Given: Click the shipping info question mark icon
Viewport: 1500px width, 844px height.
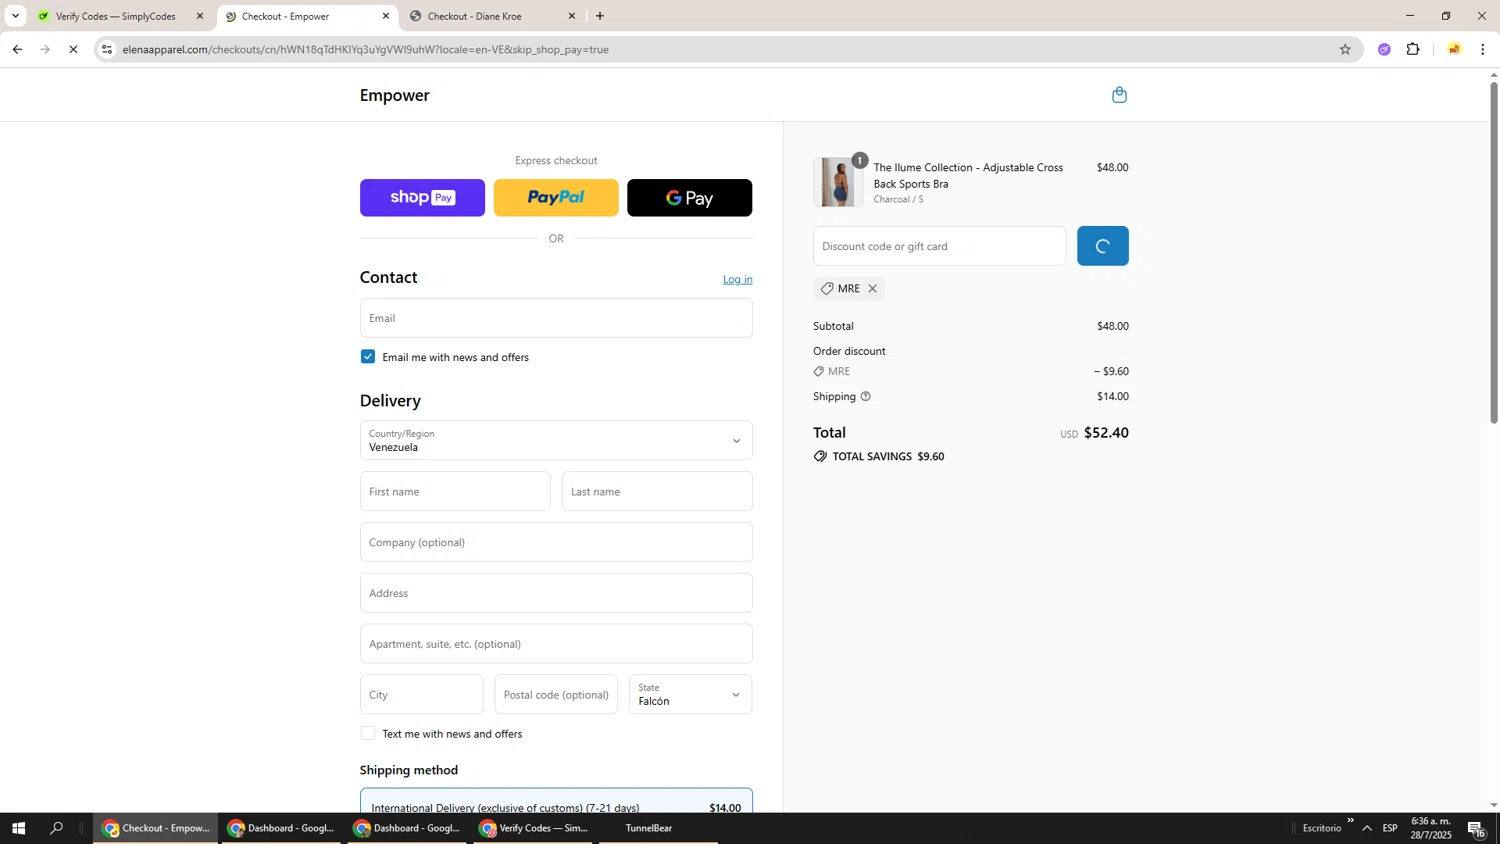Looking at the screenshot, I should 866,396.
